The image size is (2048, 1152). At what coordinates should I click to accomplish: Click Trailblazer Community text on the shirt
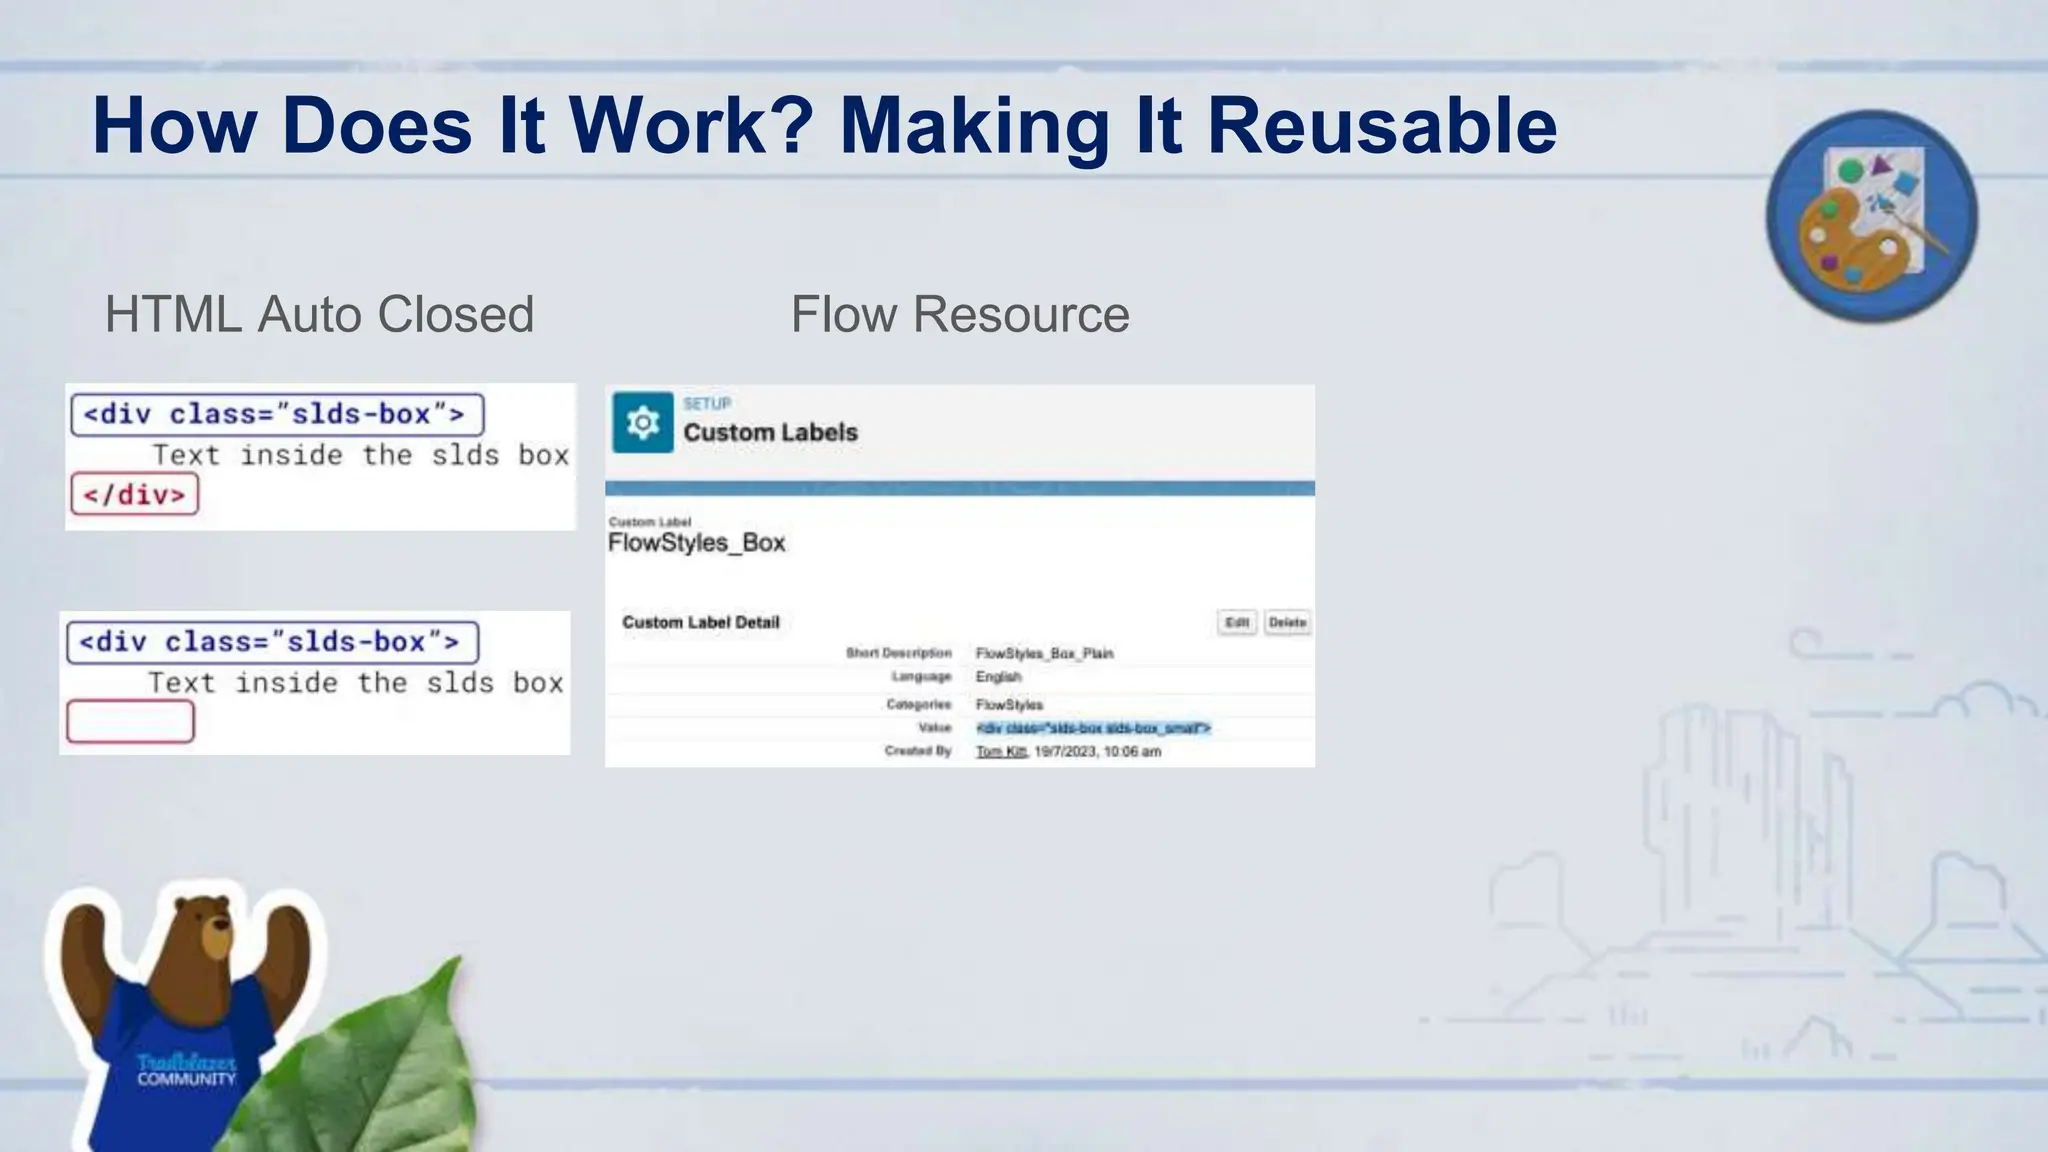tap(186, 1070)
